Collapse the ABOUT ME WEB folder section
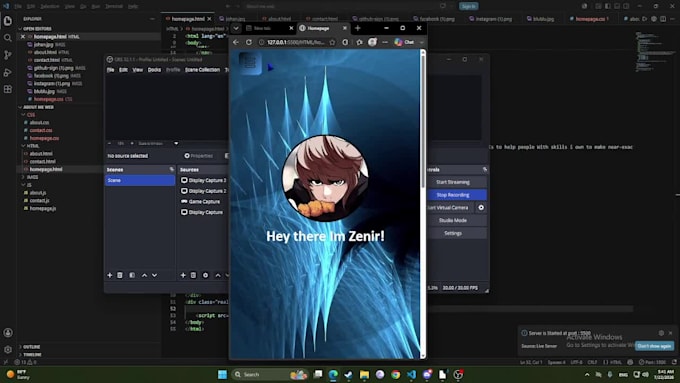The width and height of the screenshot is (680, 383). pos(38,107)
